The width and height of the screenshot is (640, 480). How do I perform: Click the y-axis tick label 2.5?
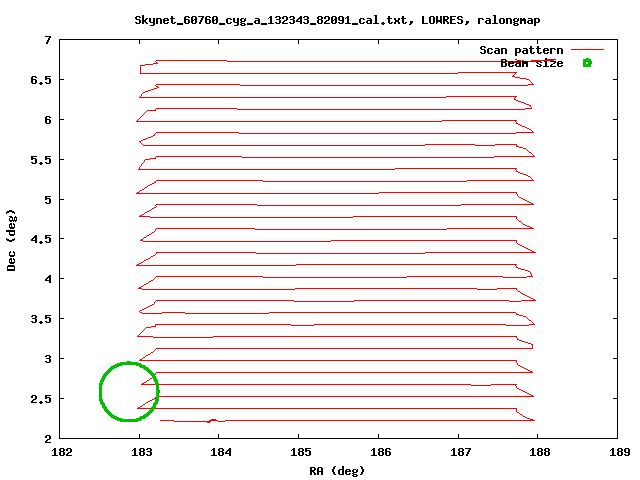(41, 399)
